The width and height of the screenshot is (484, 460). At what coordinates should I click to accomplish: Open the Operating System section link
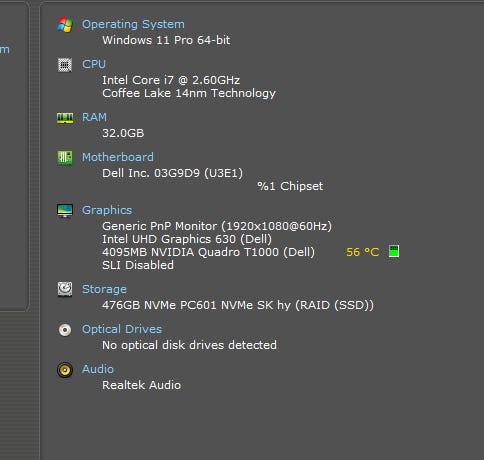(133, 24)
